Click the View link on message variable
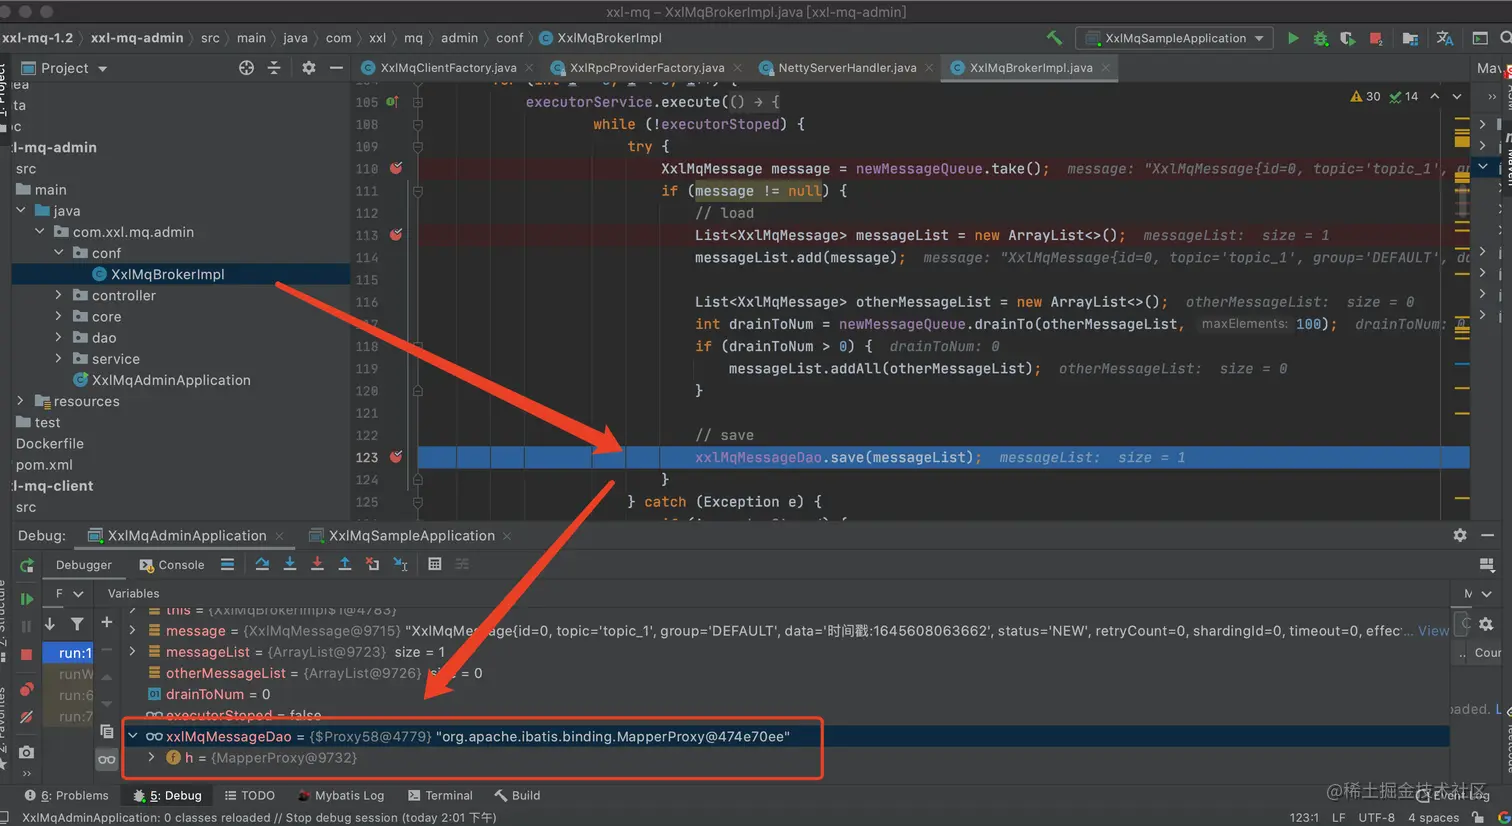1512x826 pixels. pos(1433,630)
